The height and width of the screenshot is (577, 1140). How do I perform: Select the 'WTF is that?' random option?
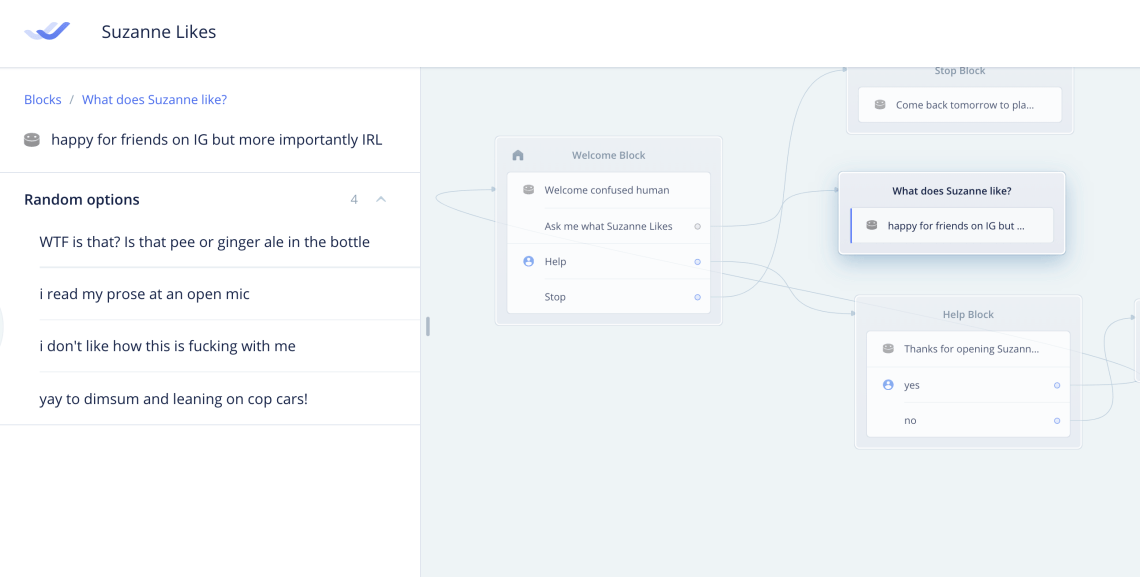[205, 242]
